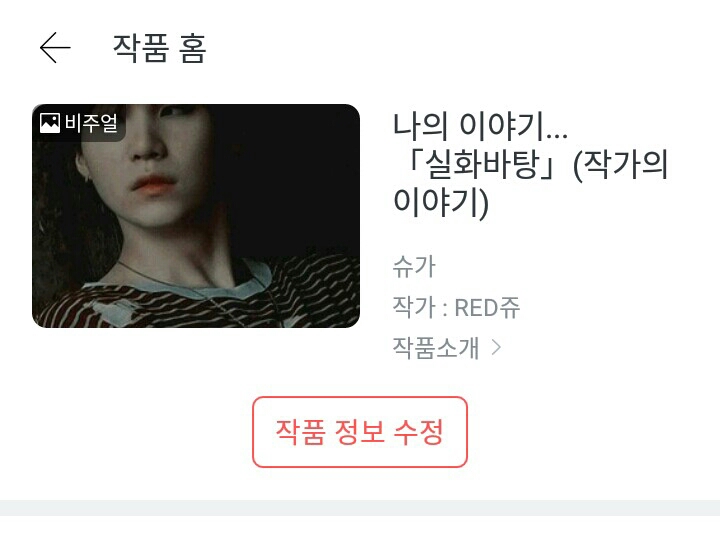The height and width of the screenshot is (540, 720).
Task: Click the 작가 label before RED쥬
Action: pyautogui.click(x=414, y=308)
